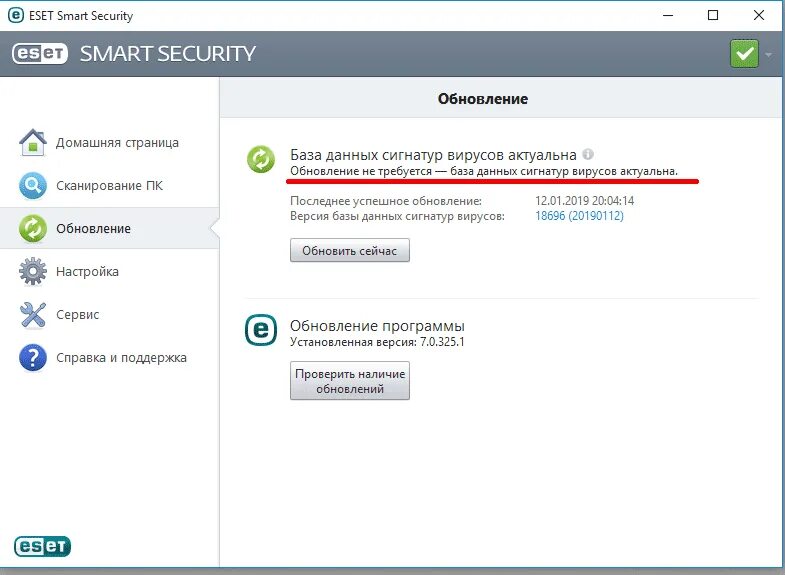Click the green virus database update icon

coord(261,159)
